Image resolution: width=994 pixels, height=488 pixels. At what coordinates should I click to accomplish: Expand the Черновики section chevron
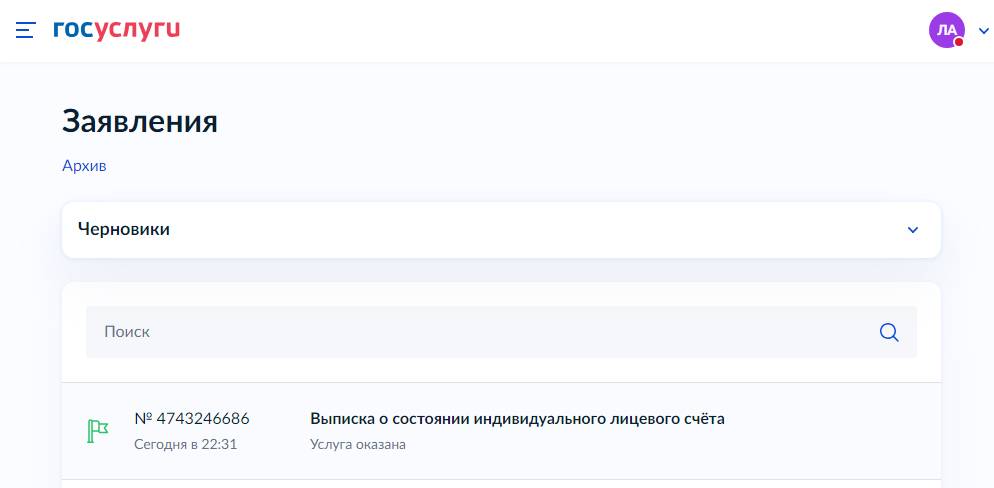pyautogui.click(x=913, y=230)
